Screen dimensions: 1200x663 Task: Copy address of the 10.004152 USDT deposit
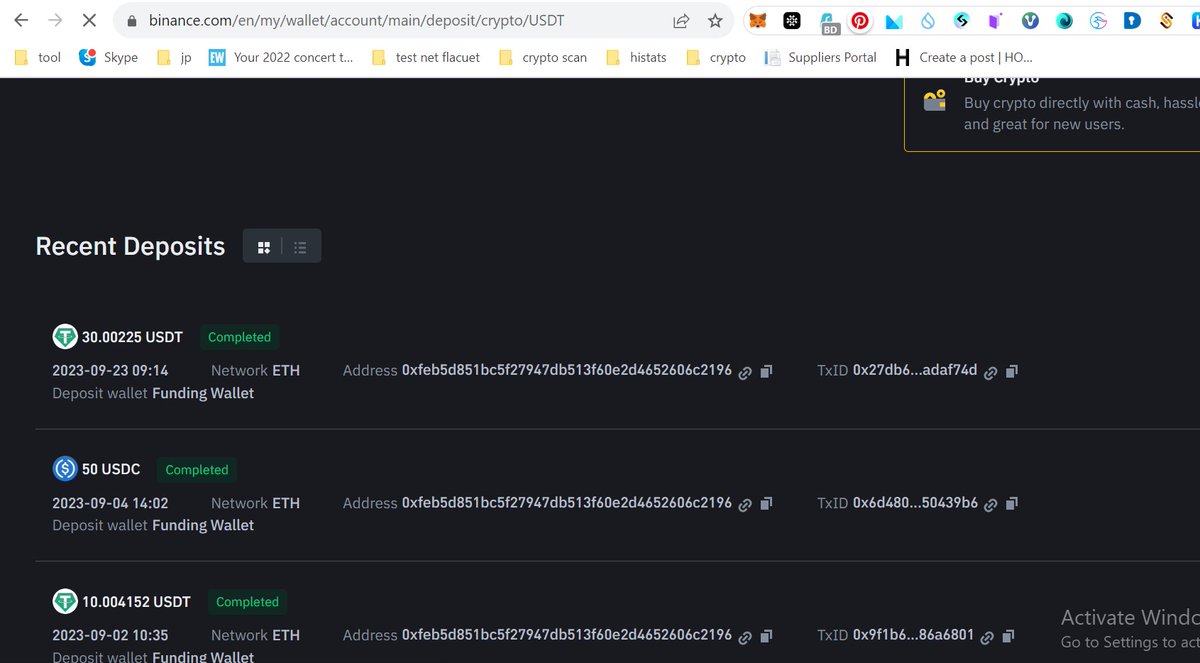pos(766,636)
